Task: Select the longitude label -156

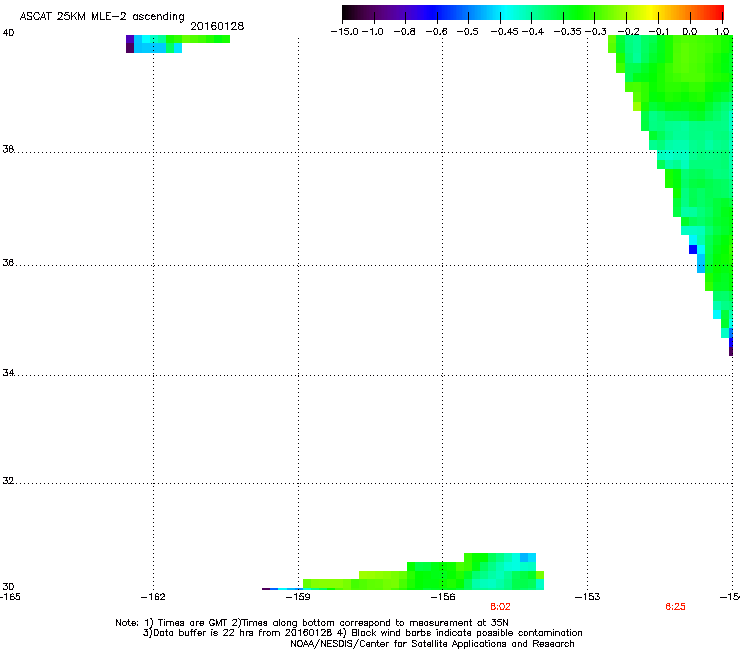Action: [443, 597]
